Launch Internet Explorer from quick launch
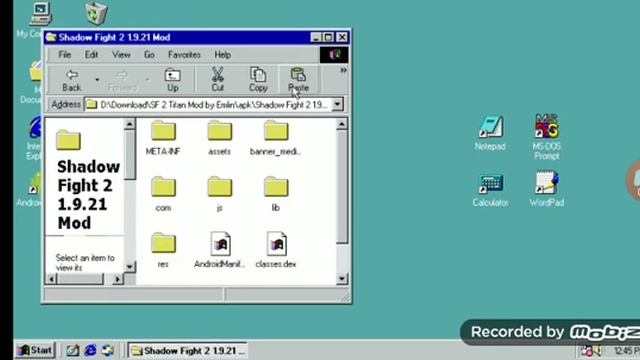The width and height of the screenshot is (640, 360). (90, 350)
